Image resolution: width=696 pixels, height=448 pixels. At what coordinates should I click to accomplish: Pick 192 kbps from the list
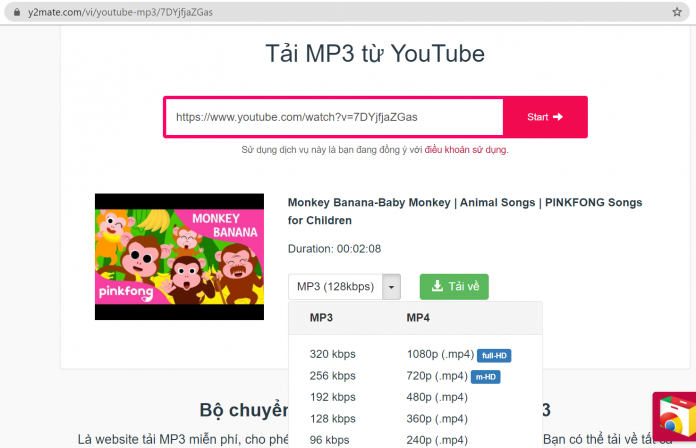point(332,397)
